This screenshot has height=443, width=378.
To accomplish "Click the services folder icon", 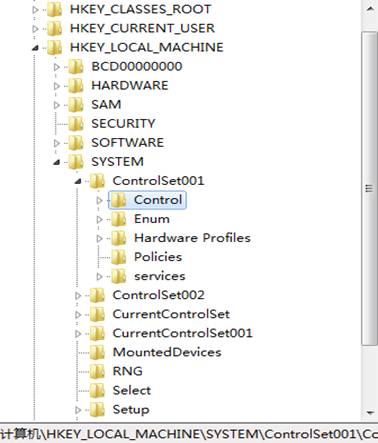I will 118,276.
